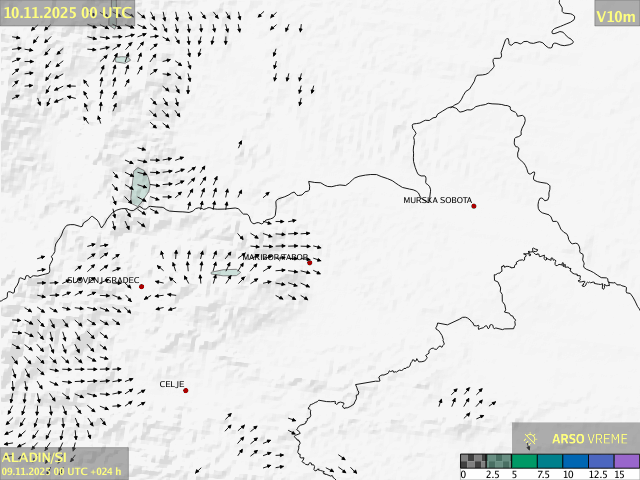Click the small green patch near Maribor
640x480 pixels.
pos(226,272)
